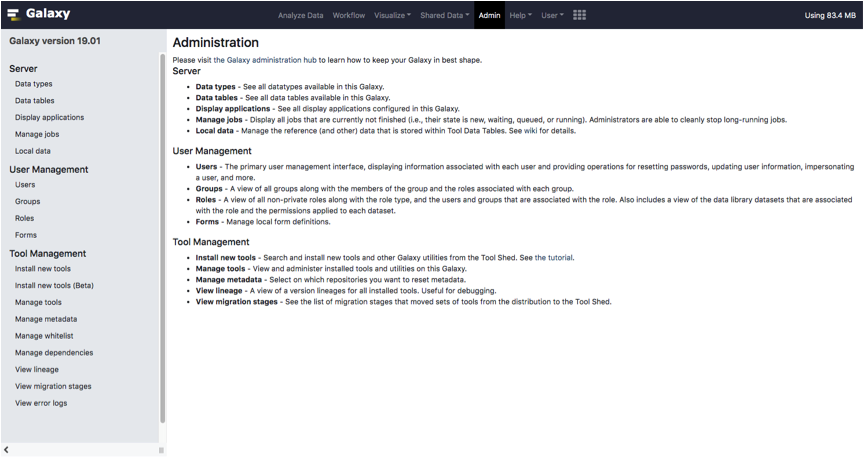Screen dimensions: 864x458
Task: Click bold Manage jobs in main list
Action: tap(219, 120)
